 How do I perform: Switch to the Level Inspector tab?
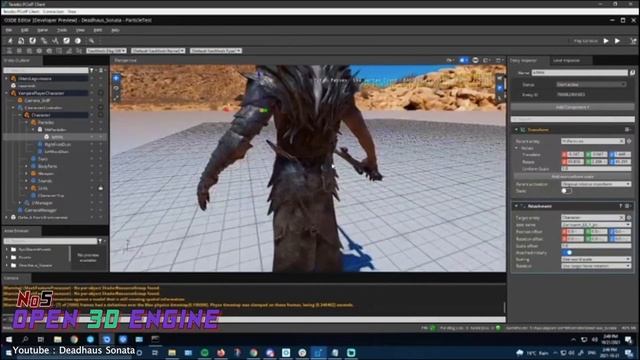(x=566, y=60)
